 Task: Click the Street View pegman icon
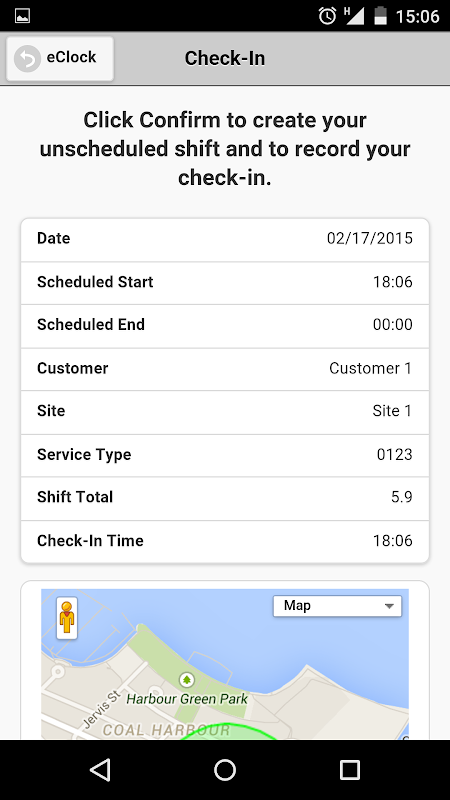(x=67, y=618)
